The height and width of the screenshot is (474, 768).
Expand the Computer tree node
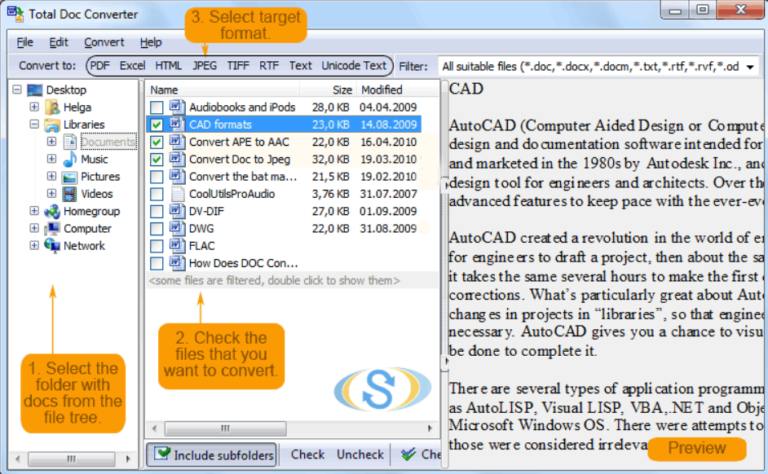[x=34, y=228]
